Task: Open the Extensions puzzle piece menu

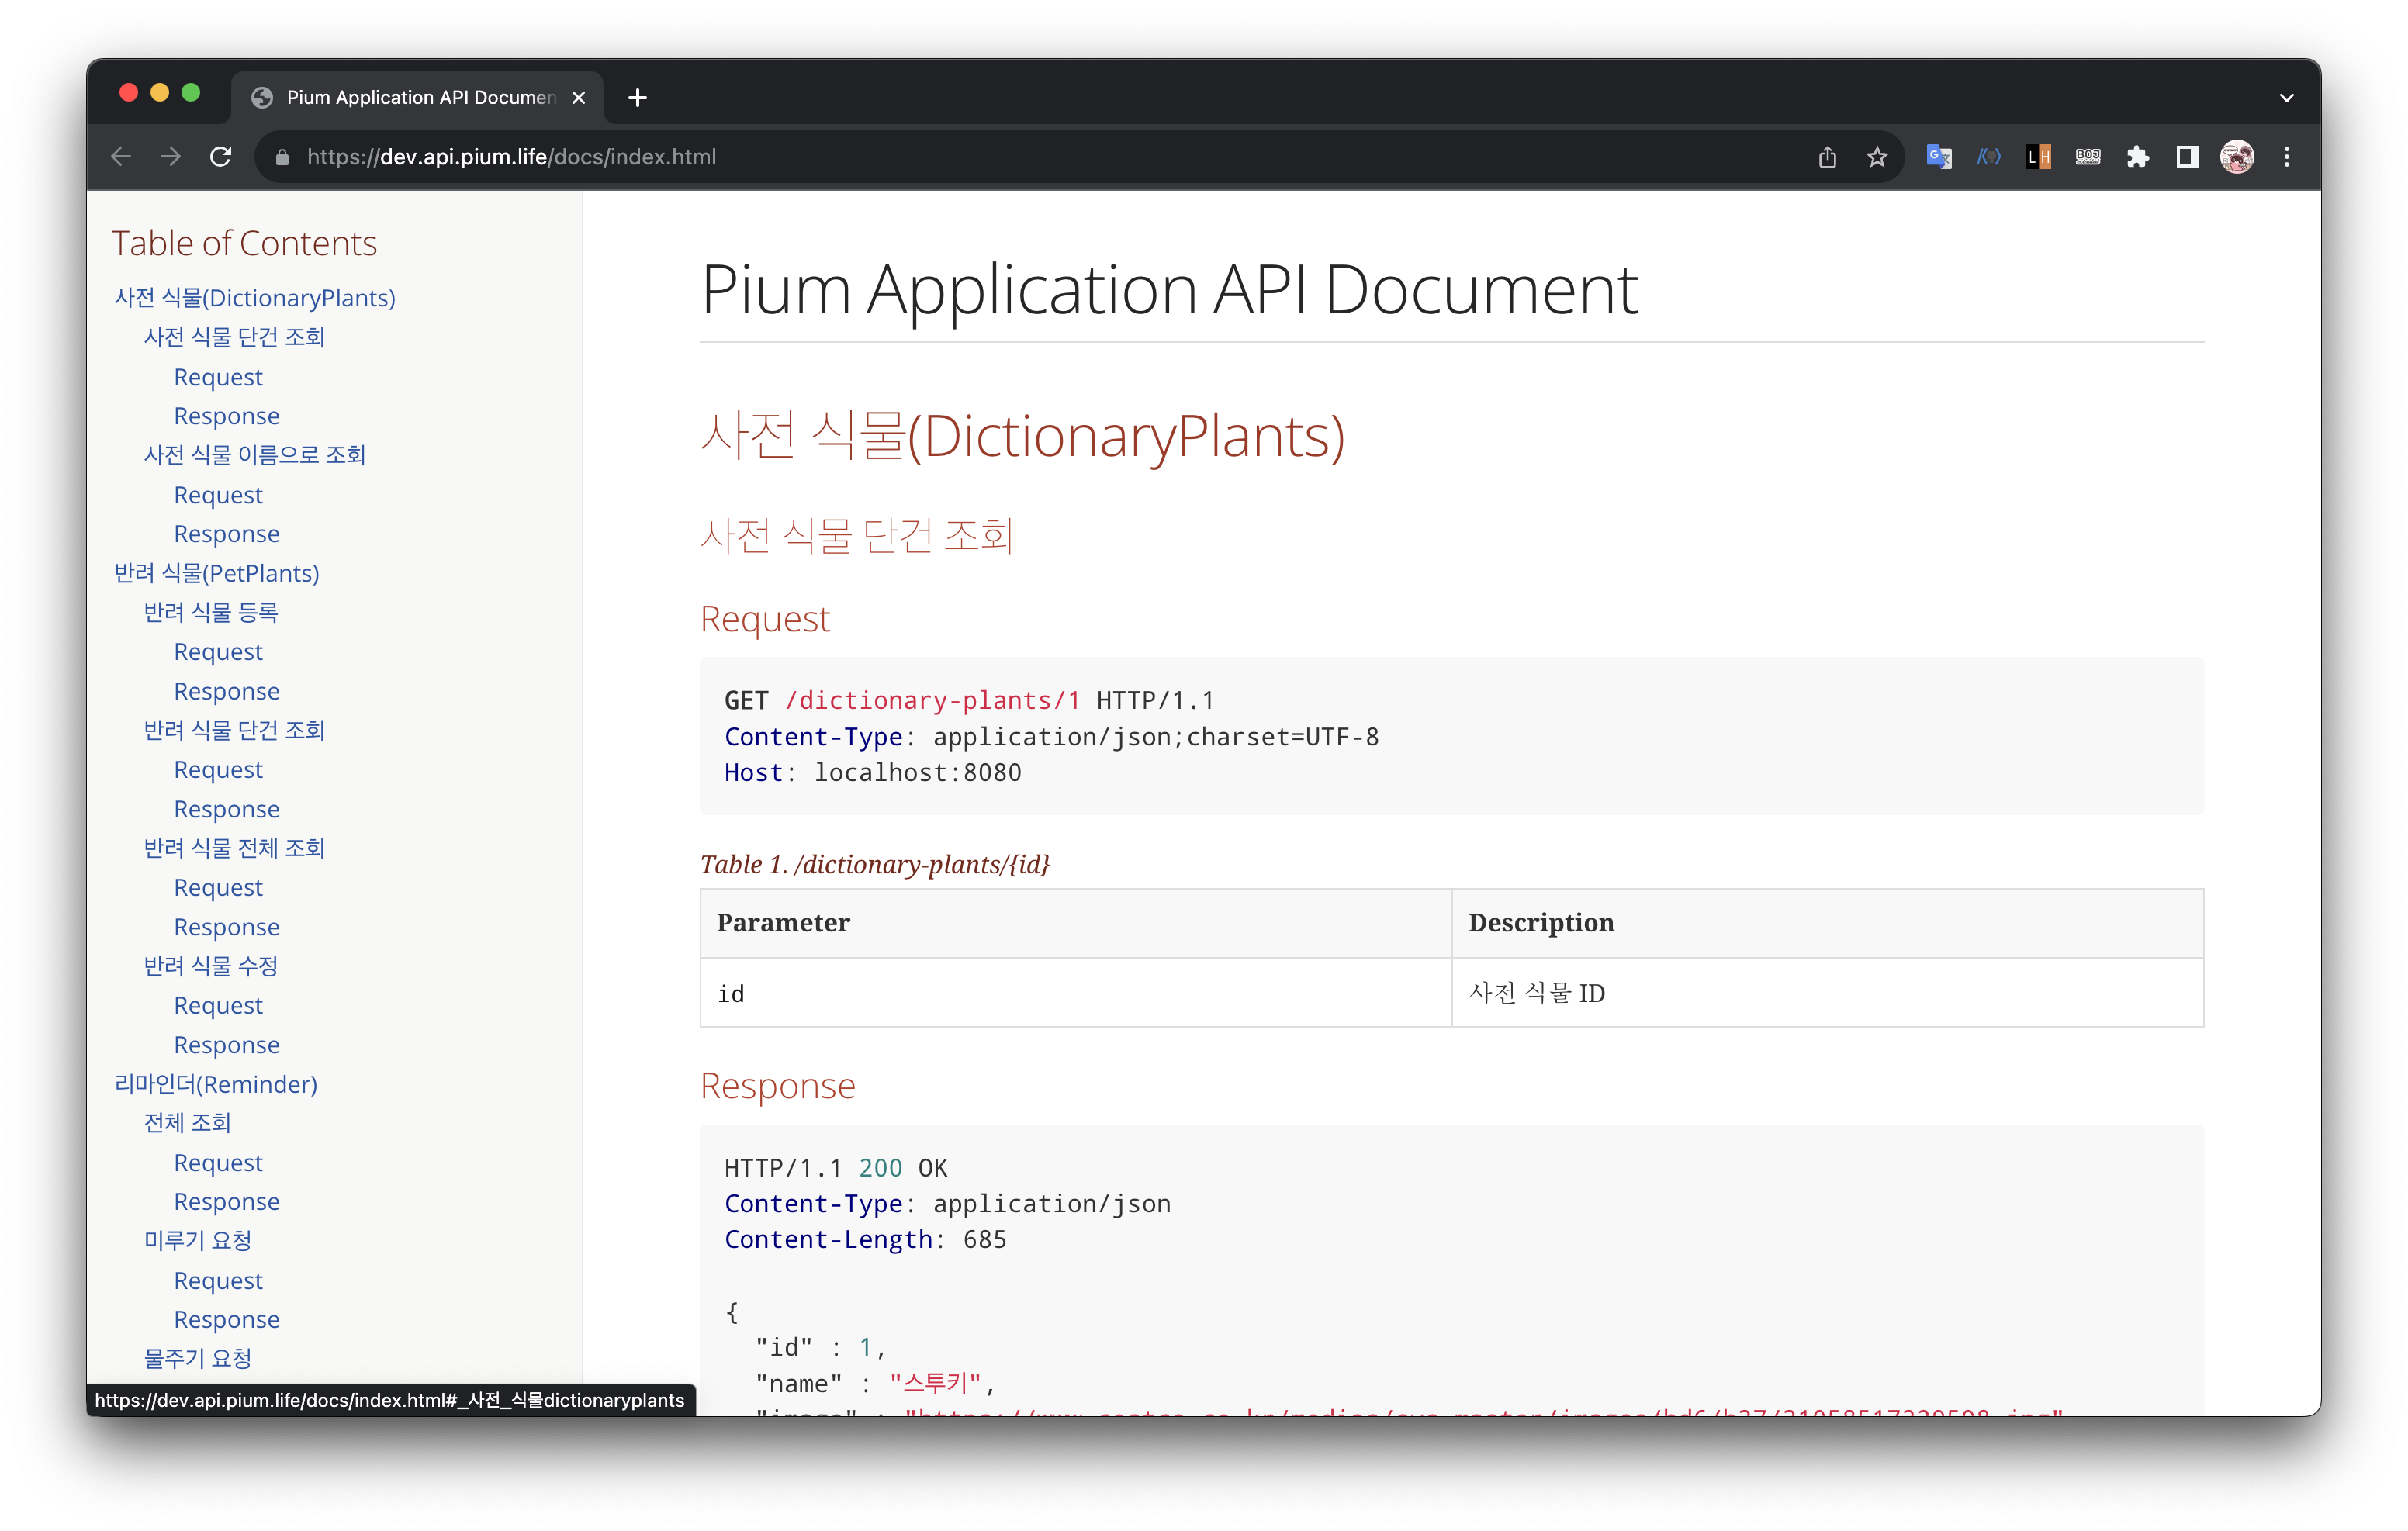Action: [x=2137, y=157]
